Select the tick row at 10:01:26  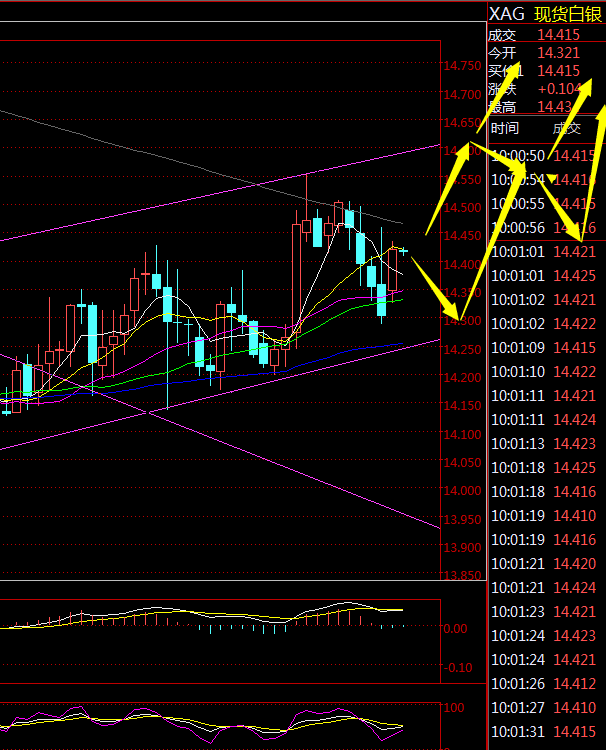pyautogui.click(x=543, y=684)
